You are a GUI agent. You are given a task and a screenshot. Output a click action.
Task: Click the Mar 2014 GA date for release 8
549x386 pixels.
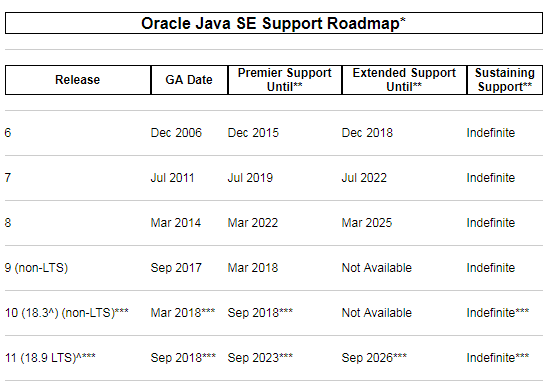point(176,223)
